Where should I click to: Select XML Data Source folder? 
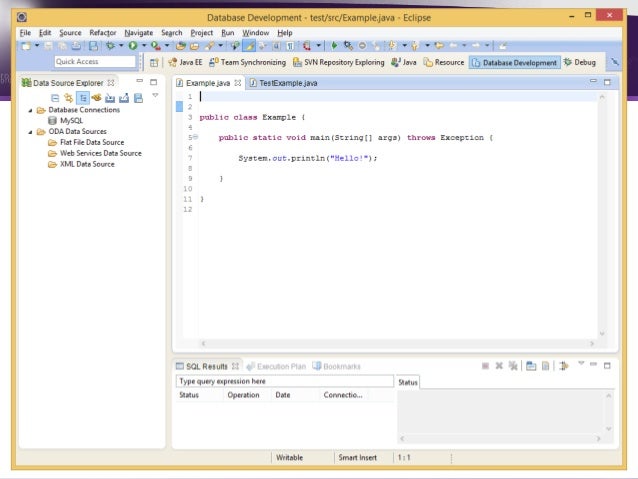87,164
